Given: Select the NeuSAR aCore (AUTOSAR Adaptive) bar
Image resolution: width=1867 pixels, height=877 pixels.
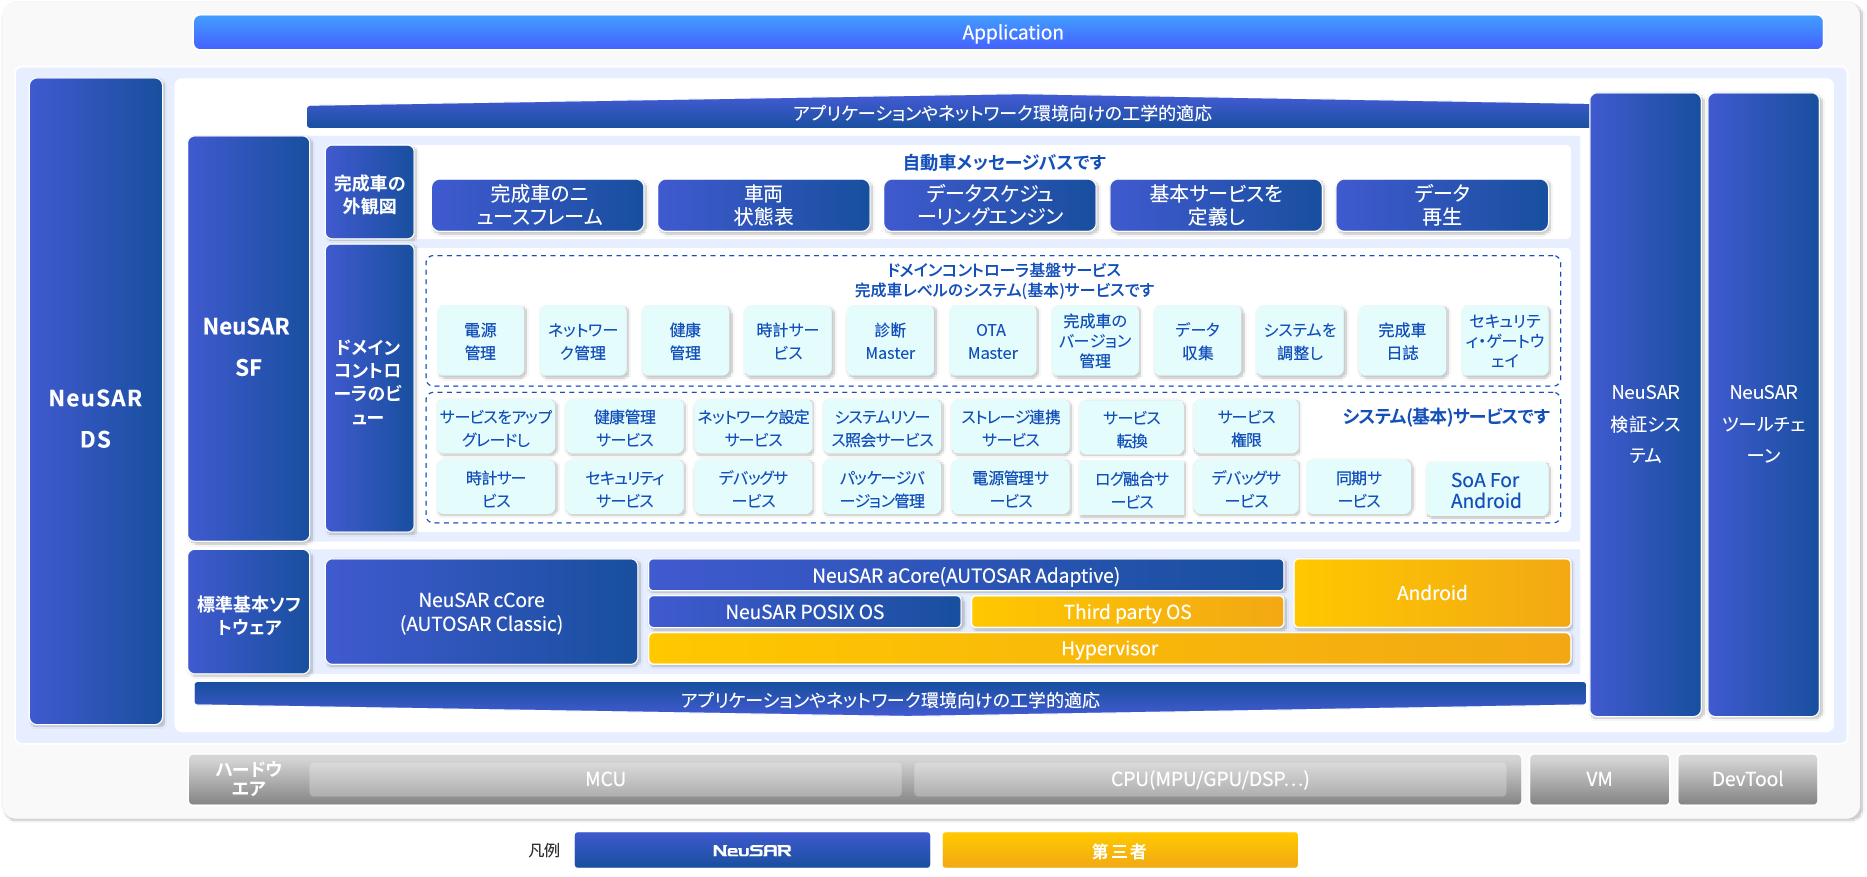Looking at the screenshot, I should coord(965,575).
